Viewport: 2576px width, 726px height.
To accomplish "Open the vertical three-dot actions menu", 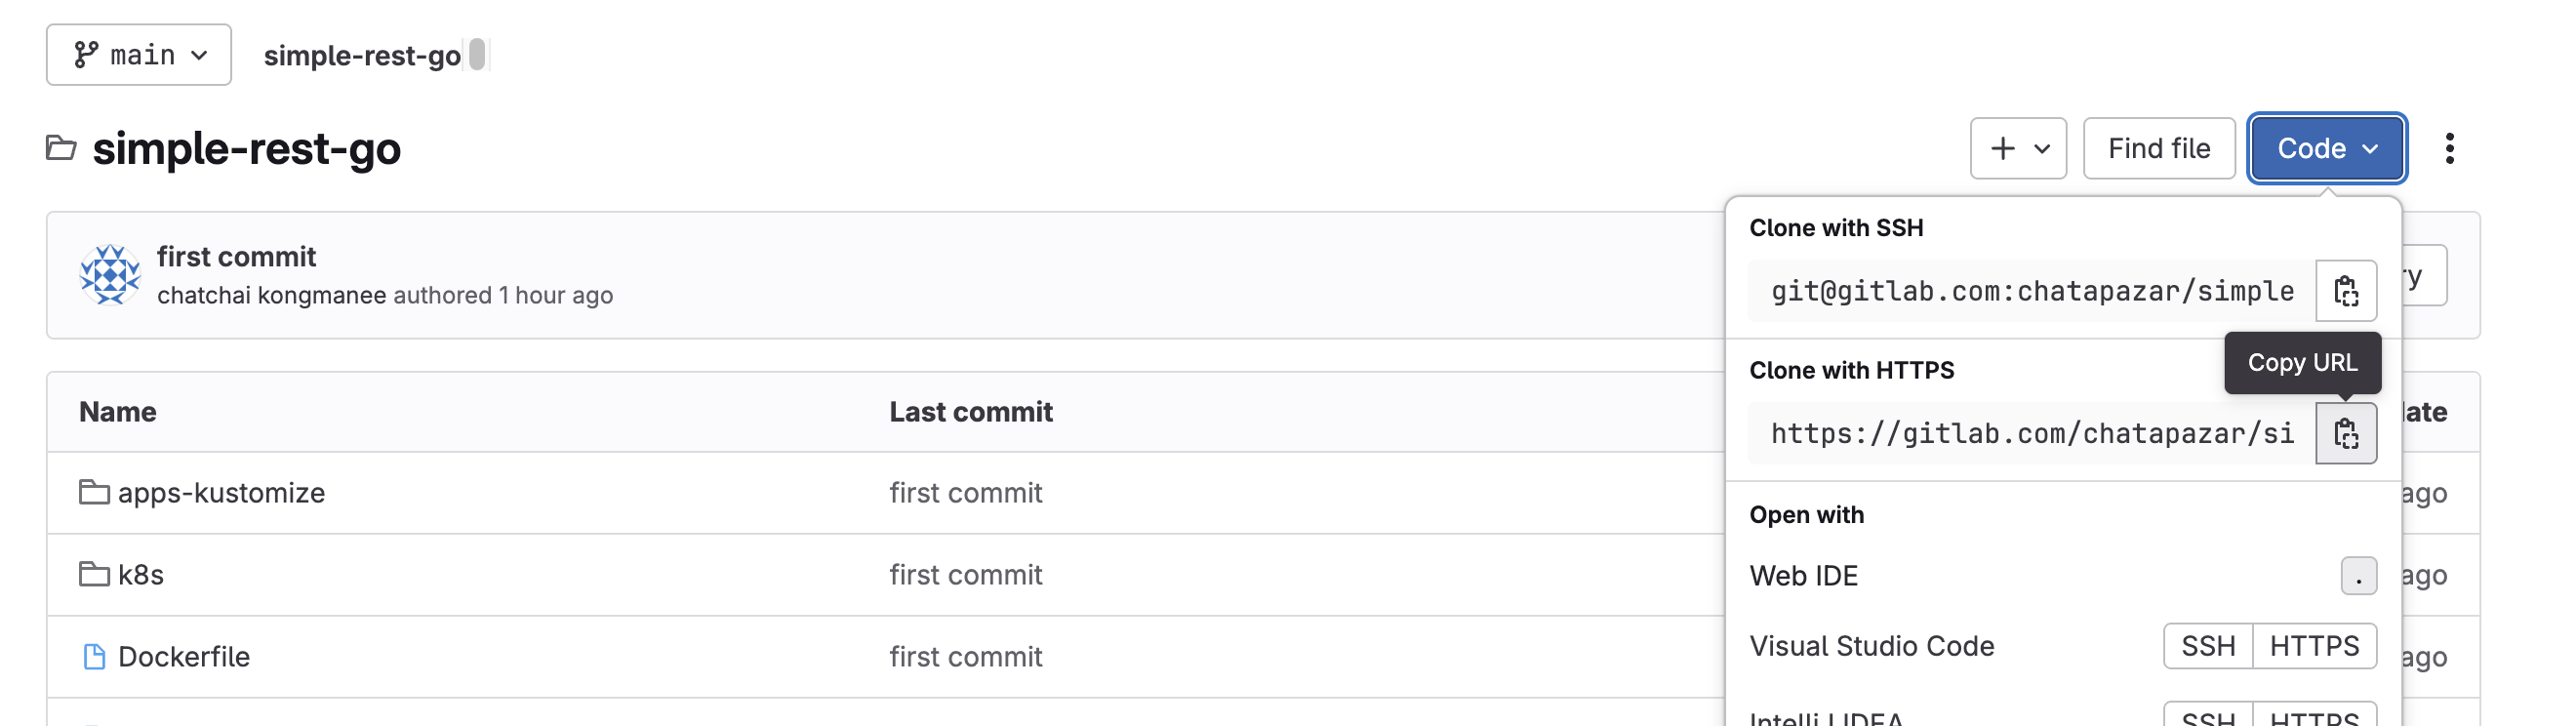I will click(2449, 148).
